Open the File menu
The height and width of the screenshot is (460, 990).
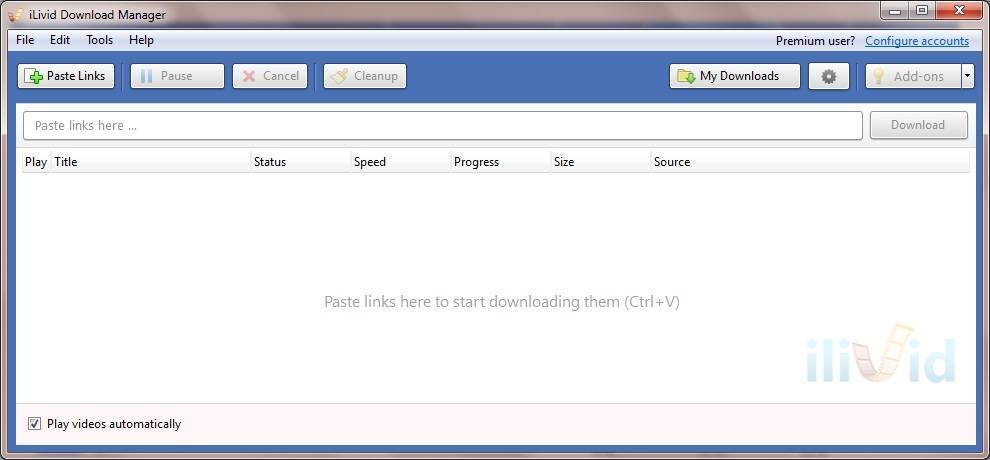[x=25, y=40]
